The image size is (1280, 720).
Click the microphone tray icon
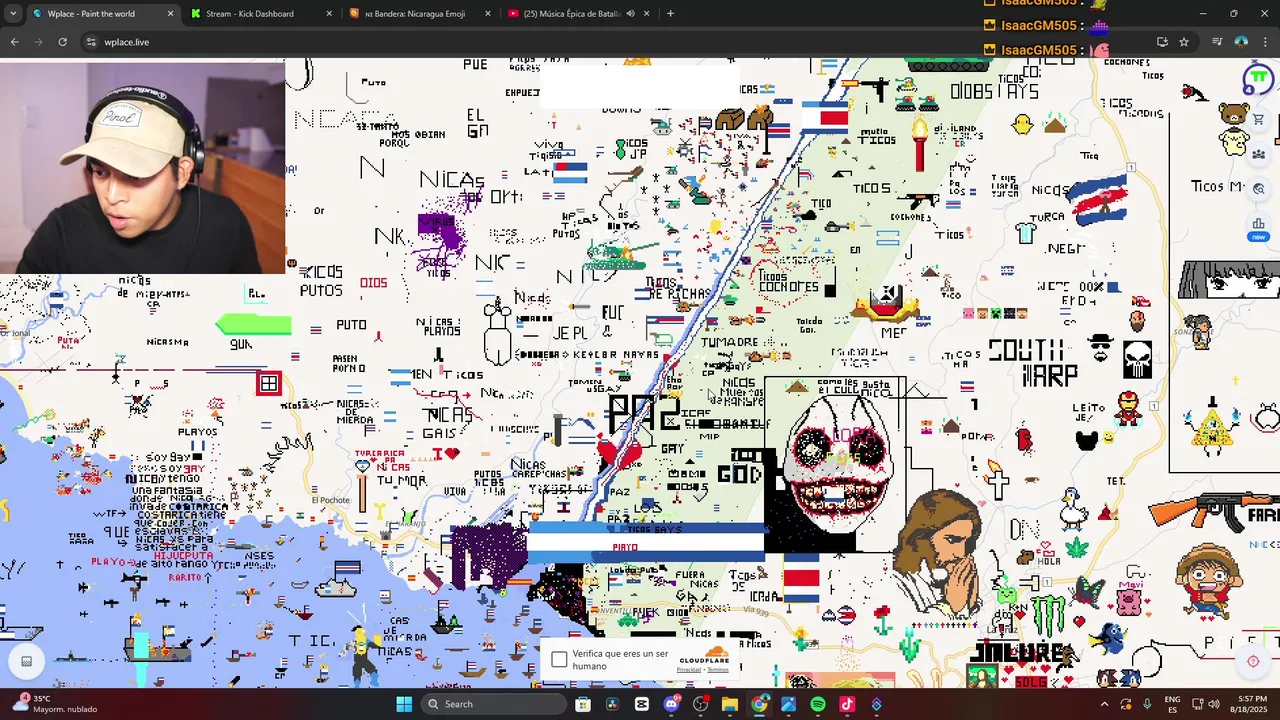click(1147, 704)
